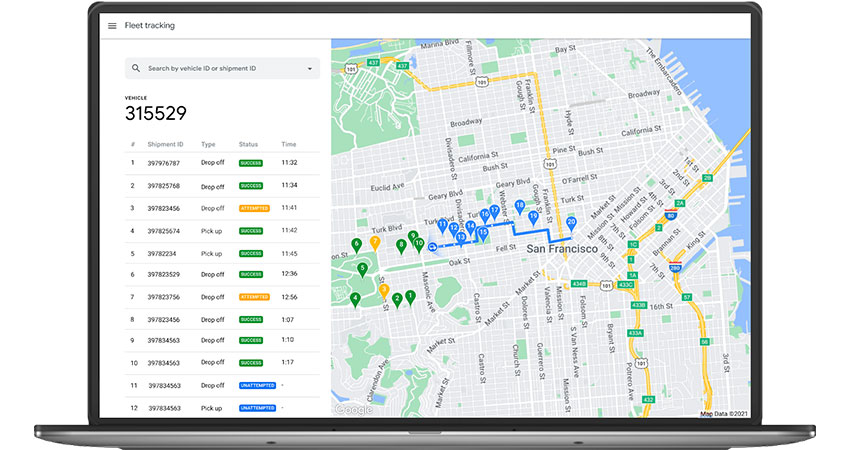Click UNATTEMPTED status in row 12
The height and width of the screenshot is (450, 850).
[x=257, y=408]
